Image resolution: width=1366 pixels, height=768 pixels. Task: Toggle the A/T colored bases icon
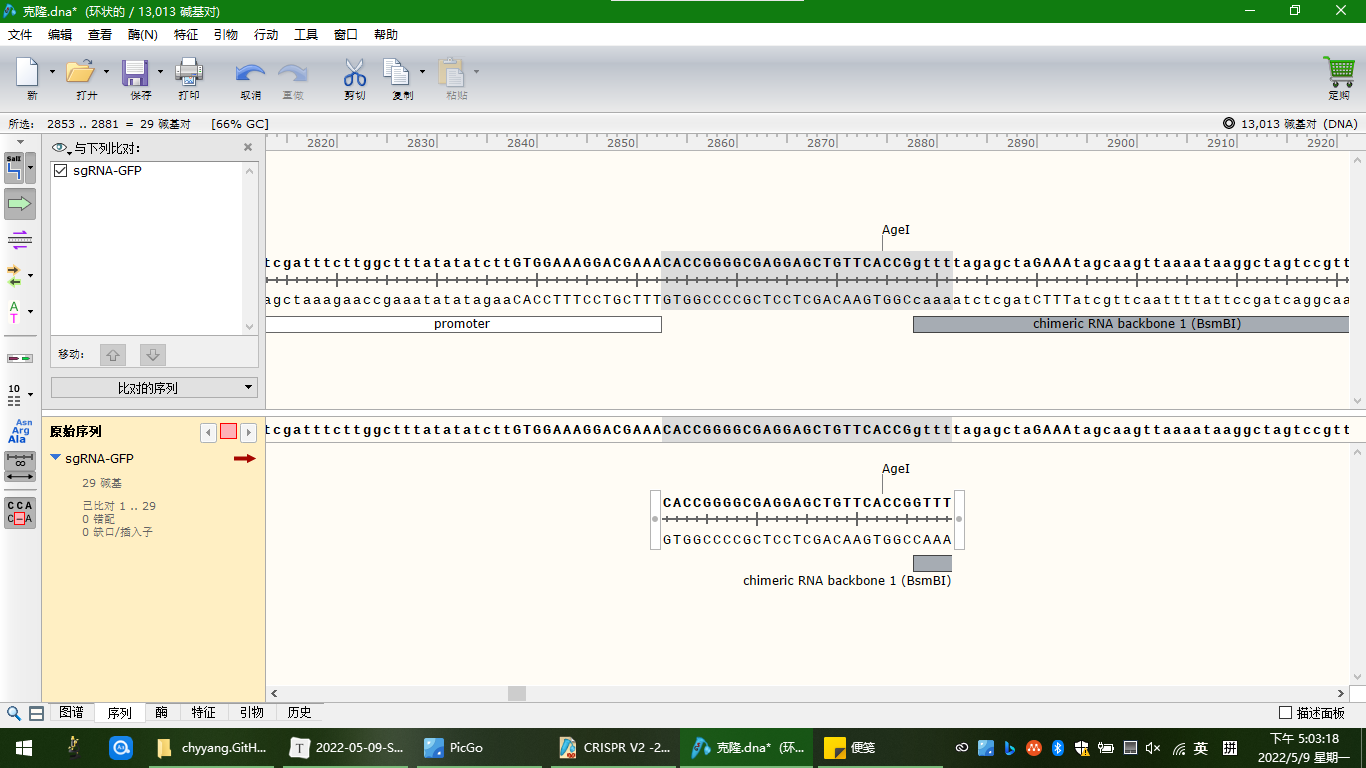[x=14, y=312]
